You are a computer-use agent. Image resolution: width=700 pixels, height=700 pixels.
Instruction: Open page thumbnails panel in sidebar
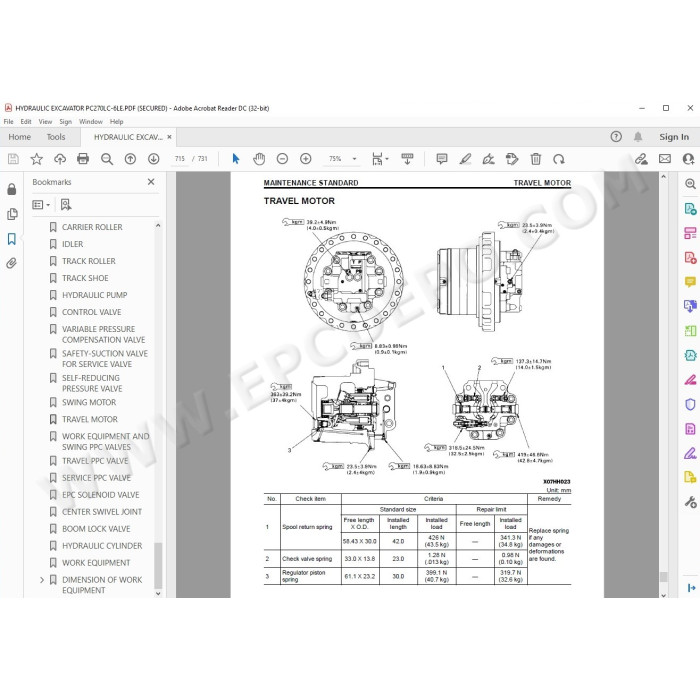point(12,214)
